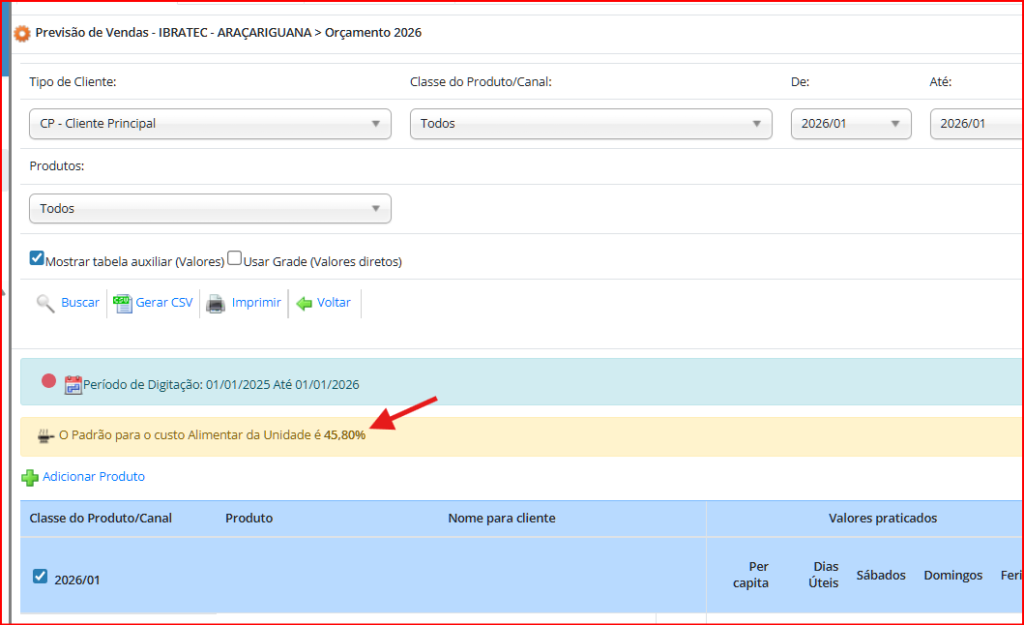Enable Usar Grade (Valores diretos) checkbox
The width and height of the screenshot is (1024, 625).
pyautogui.click(x=234, y=258)
